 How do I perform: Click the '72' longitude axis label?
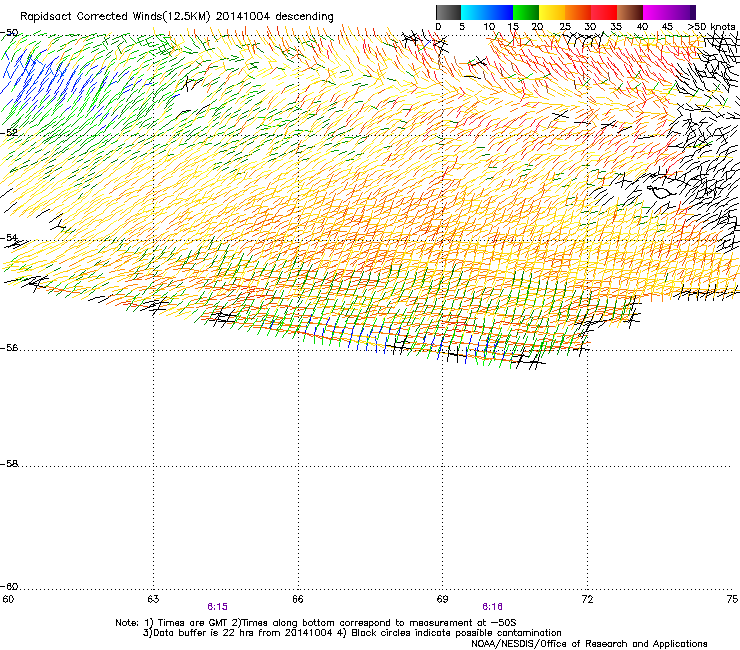(x=588, y=599)
